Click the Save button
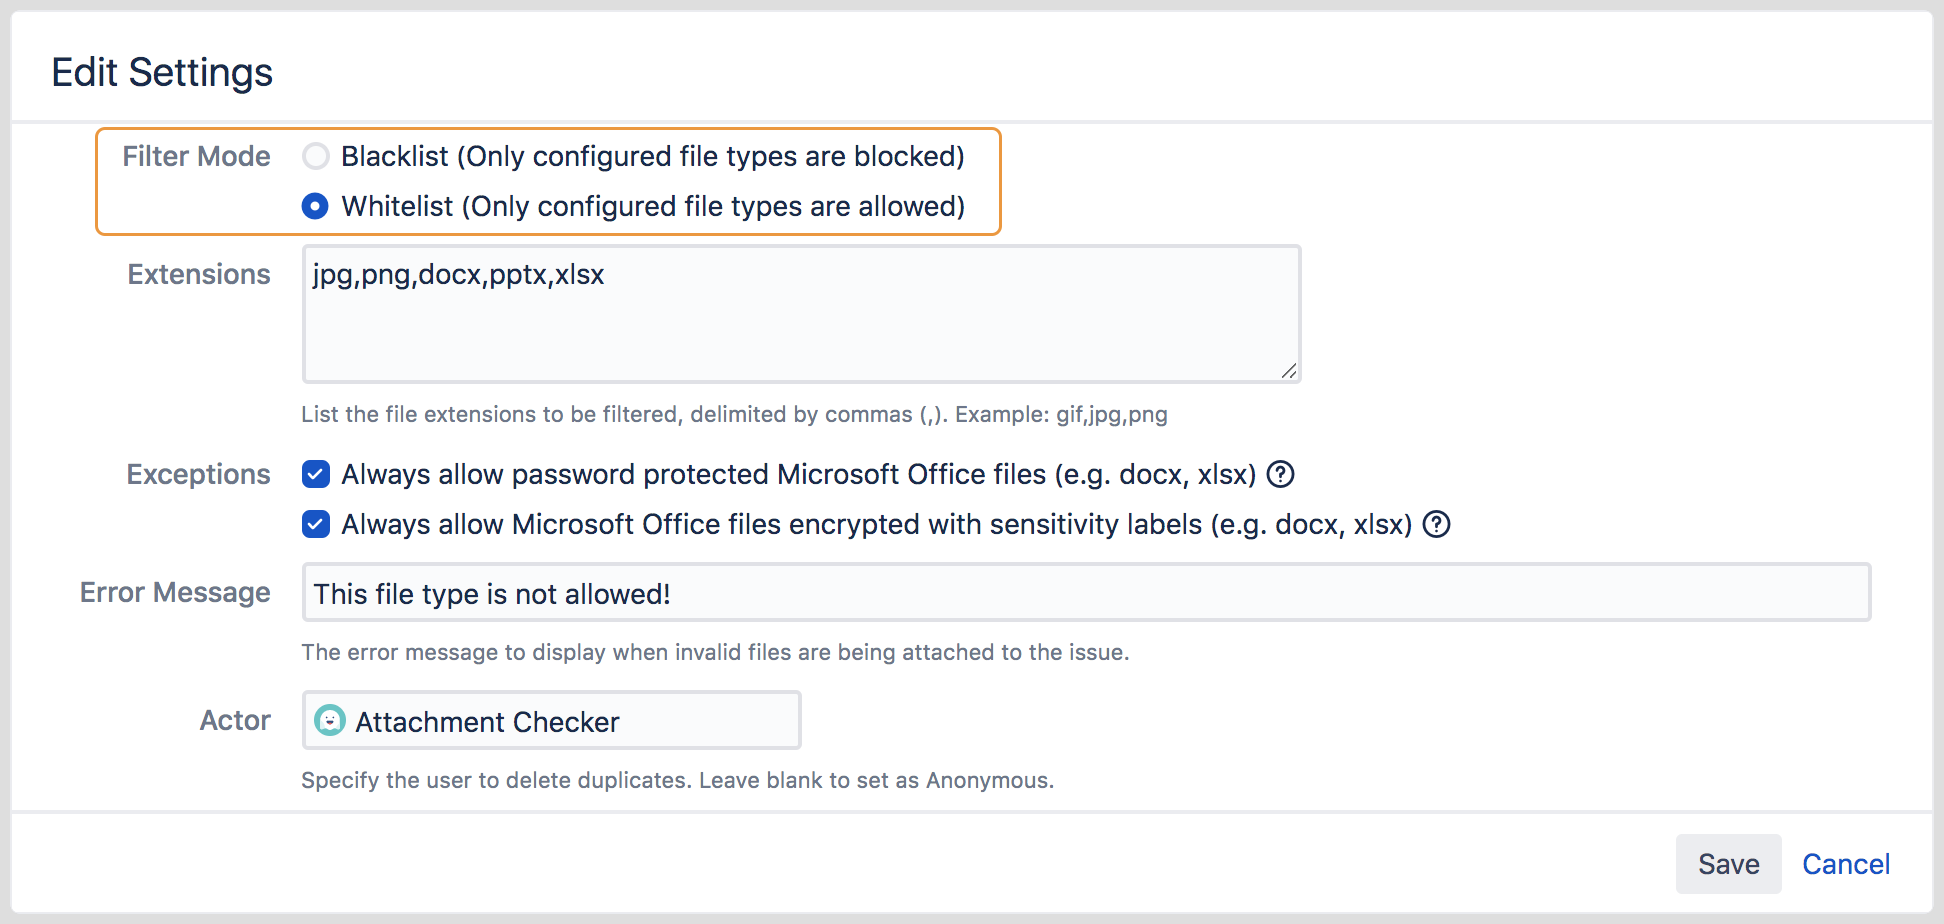This screenshot has width=1944, height=924. click(x=1727, y=864)
